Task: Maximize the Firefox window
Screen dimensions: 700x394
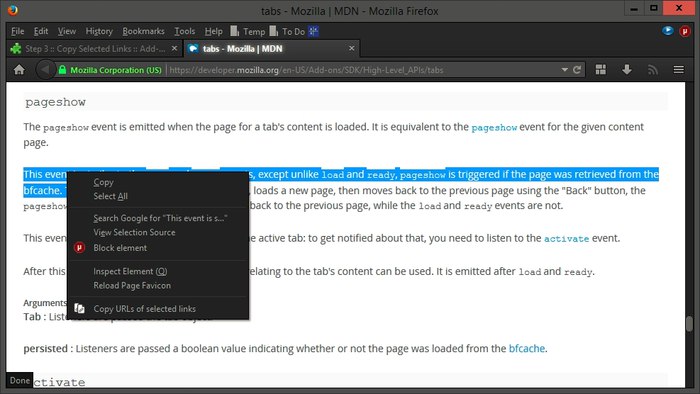Action: point(654,8)
